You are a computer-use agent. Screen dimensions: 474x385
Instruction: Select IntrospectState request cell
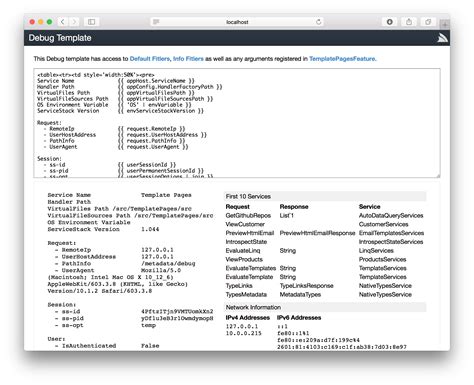point(246,242)
